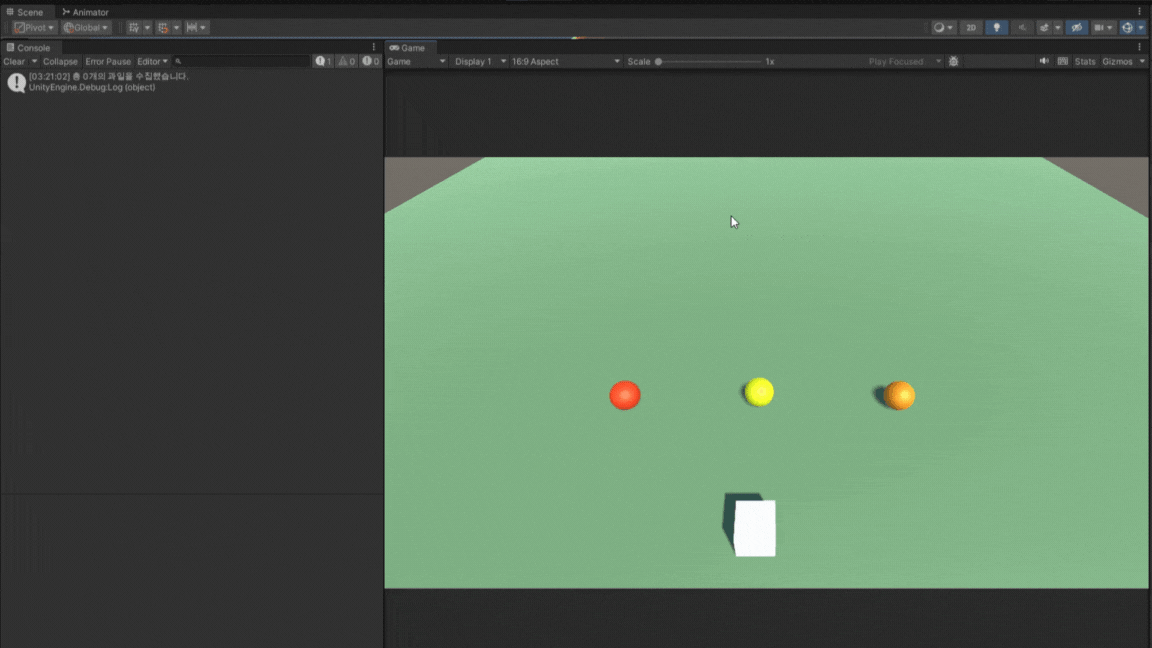Toggle the shortcuts keyboard icon
This screenshot has height=648, width=1152.
tap(1063, 62)
